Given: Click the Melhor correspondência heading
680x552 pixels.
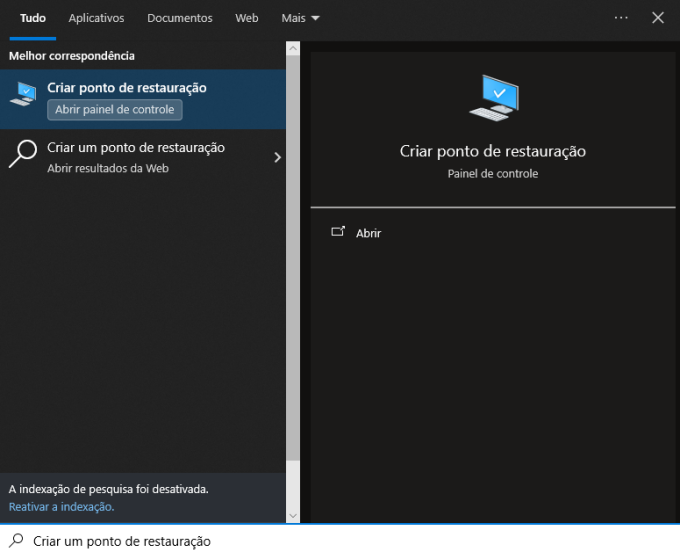Looking at the screenshot, I should tap(72, 56).
